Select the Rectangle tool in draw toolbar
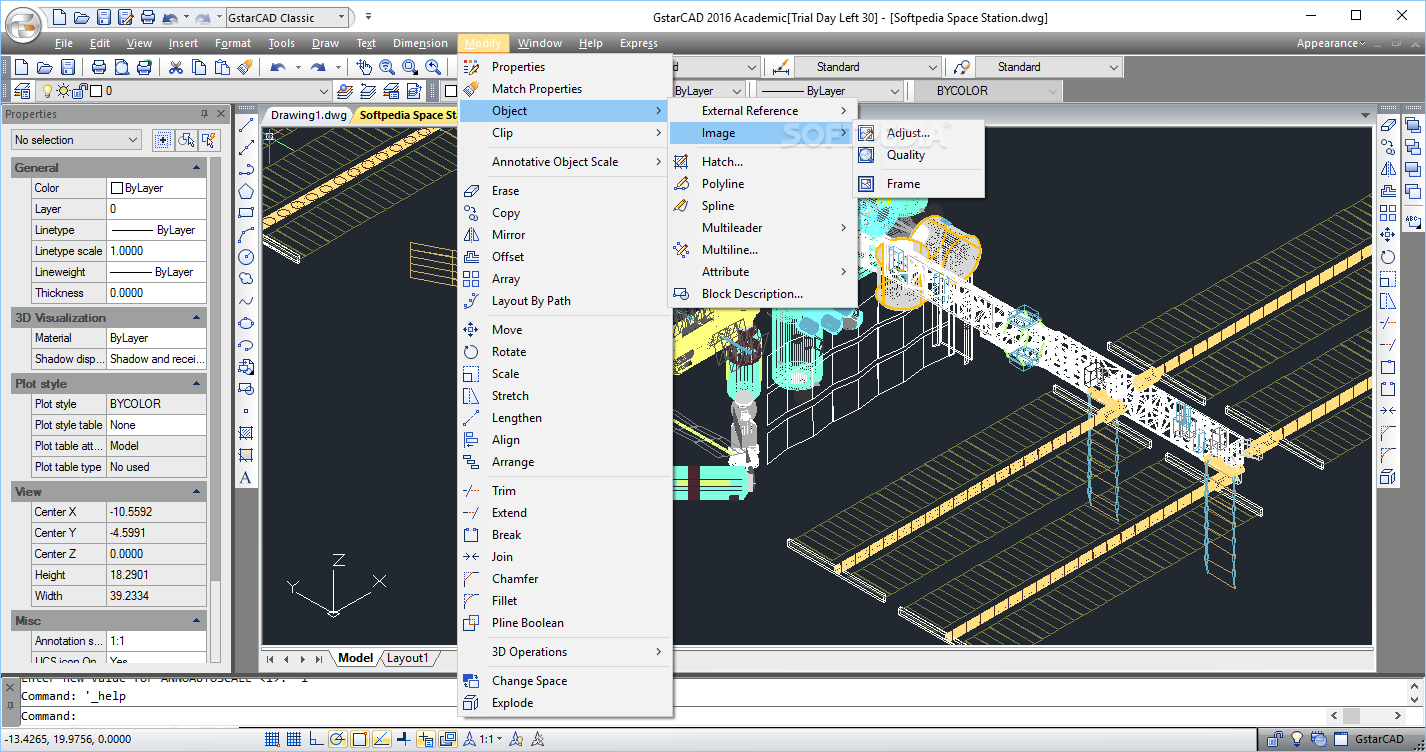 246,213
